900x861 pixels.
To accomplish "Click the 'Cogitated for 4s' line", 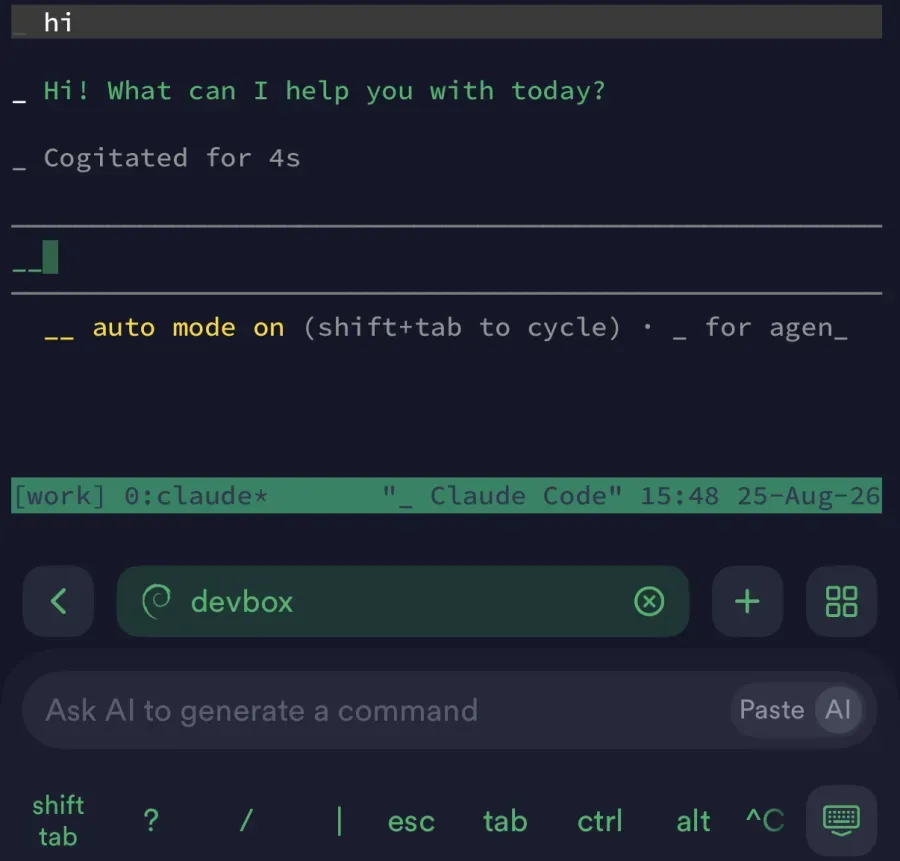I will (172, 158).
